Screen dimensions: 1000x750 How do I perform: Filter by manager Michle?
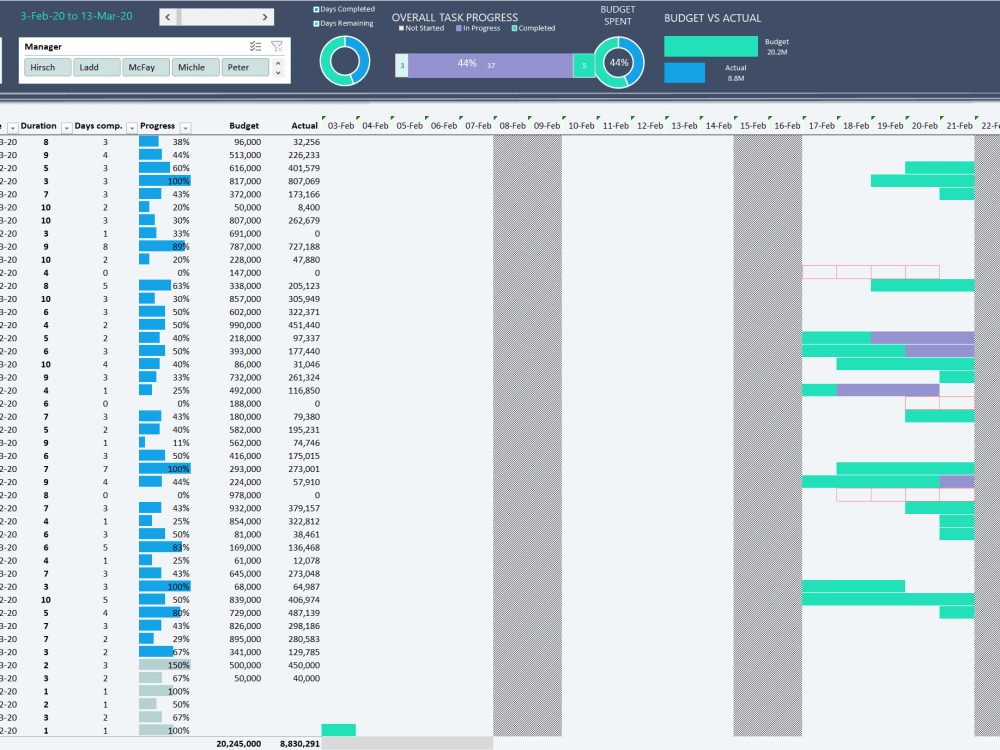coord(196,68)
